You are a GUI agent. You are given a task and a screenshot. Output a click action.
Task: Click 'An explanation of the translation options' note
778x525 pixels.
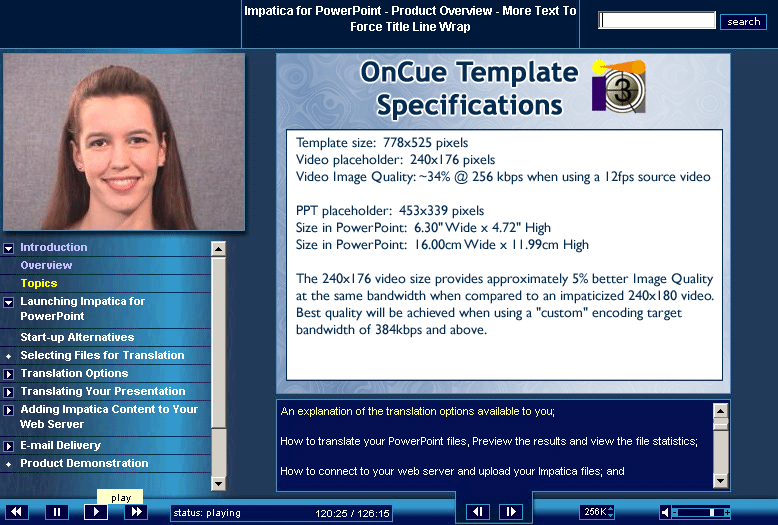[x=417, y=411]
